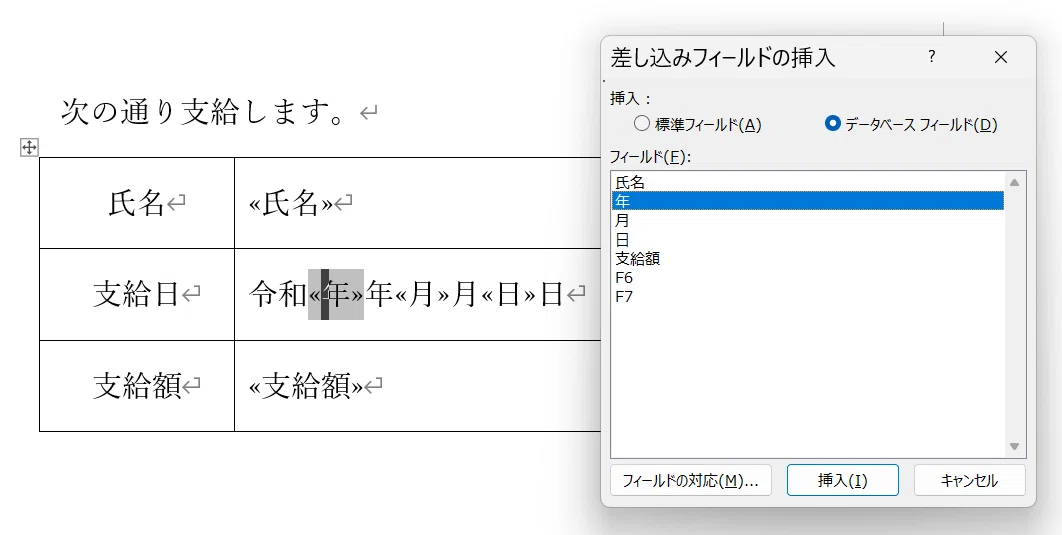Click the 令和 text in the date cell
The width and height of the screenshot is (1062, 535).
[278, 295]
